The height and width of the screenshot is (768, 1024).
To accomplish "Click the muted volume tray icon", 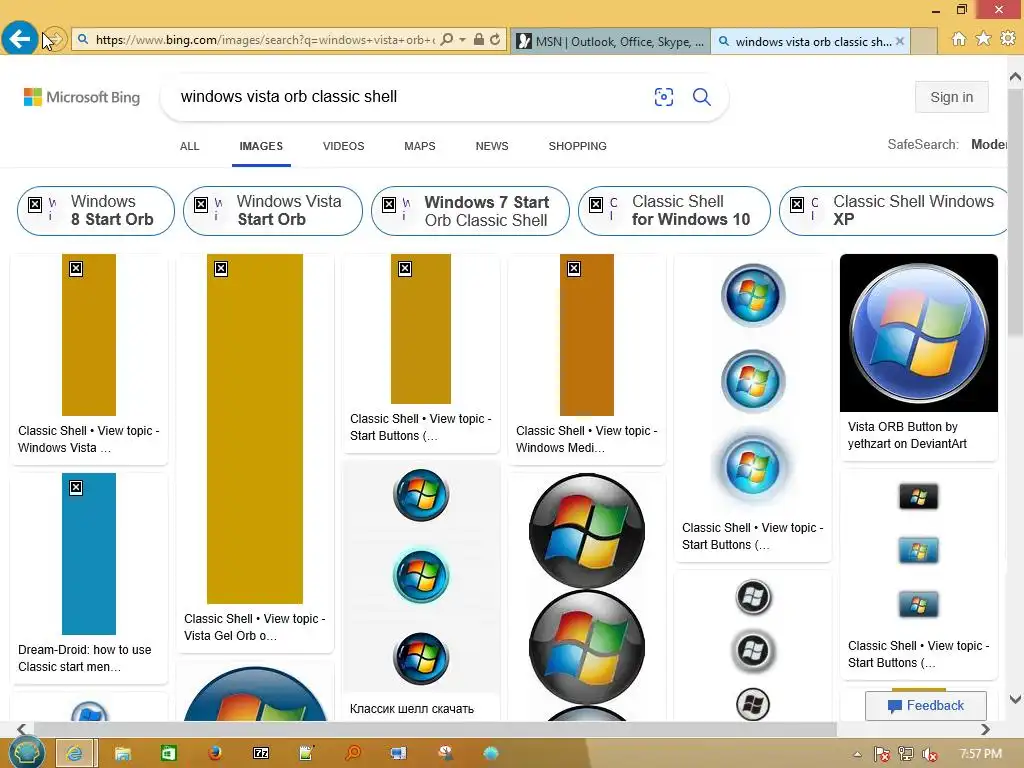I will pos(929,754).
